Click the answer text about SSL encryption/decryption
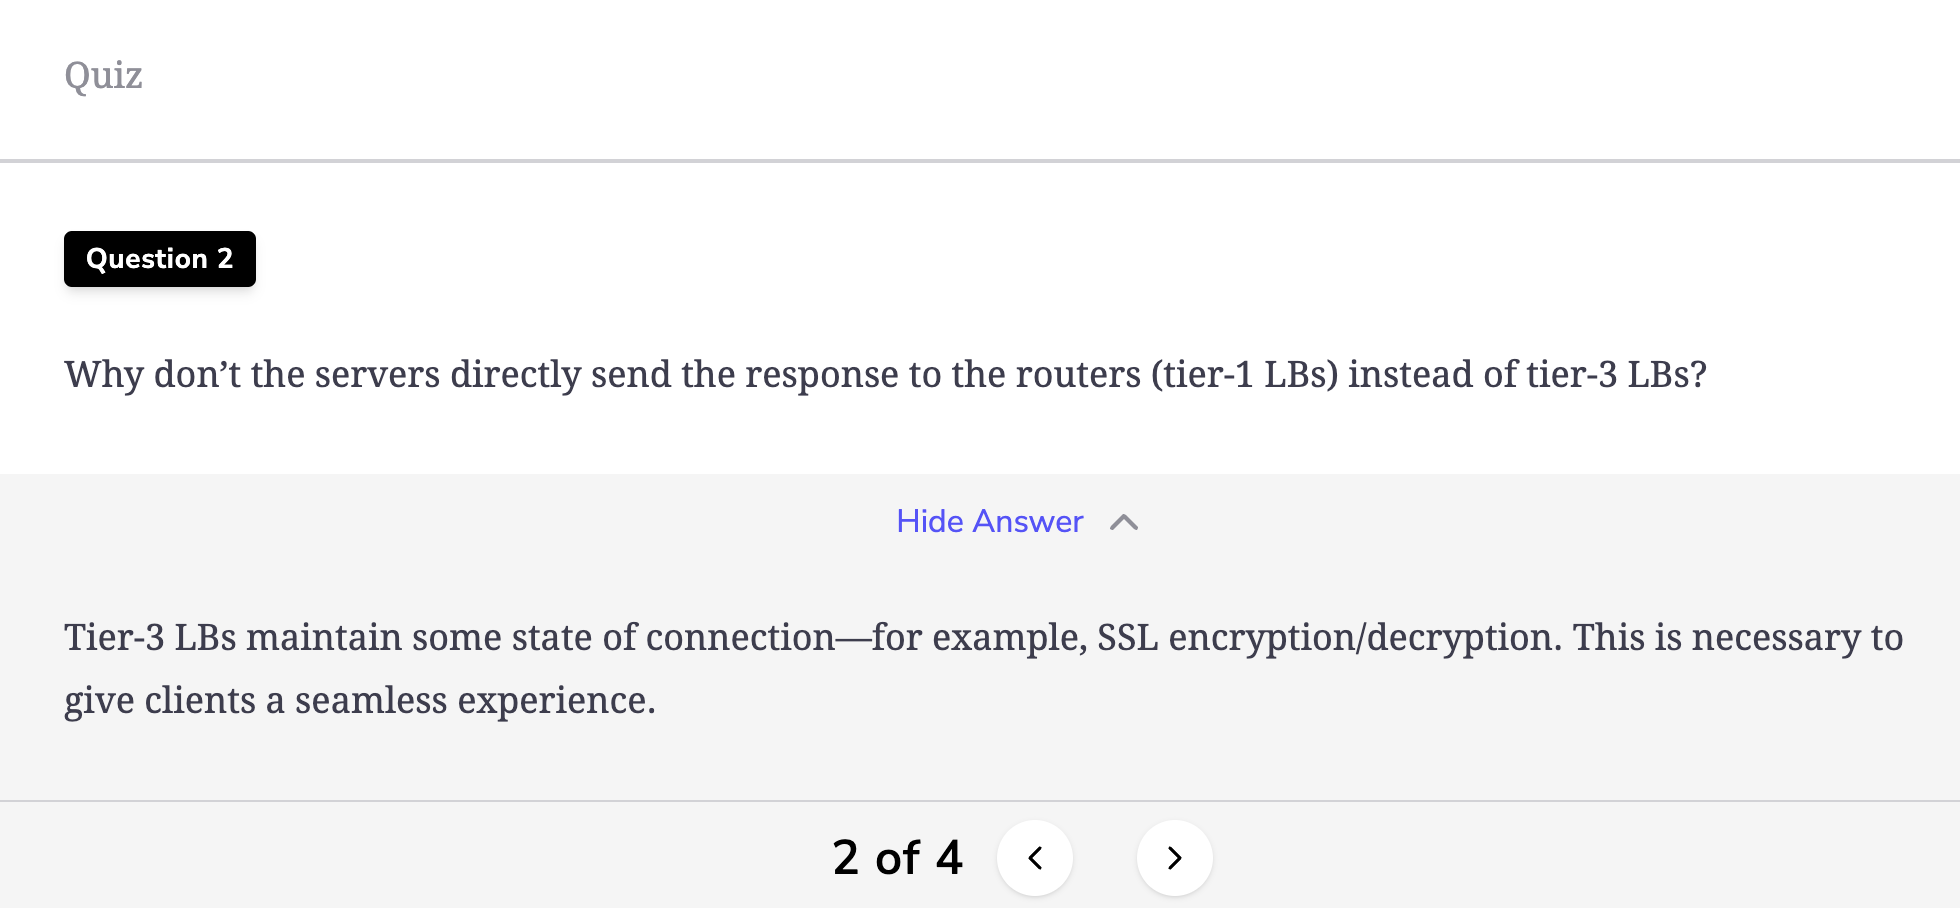The height and width of the screenshot is (908, 1960). 984,668
